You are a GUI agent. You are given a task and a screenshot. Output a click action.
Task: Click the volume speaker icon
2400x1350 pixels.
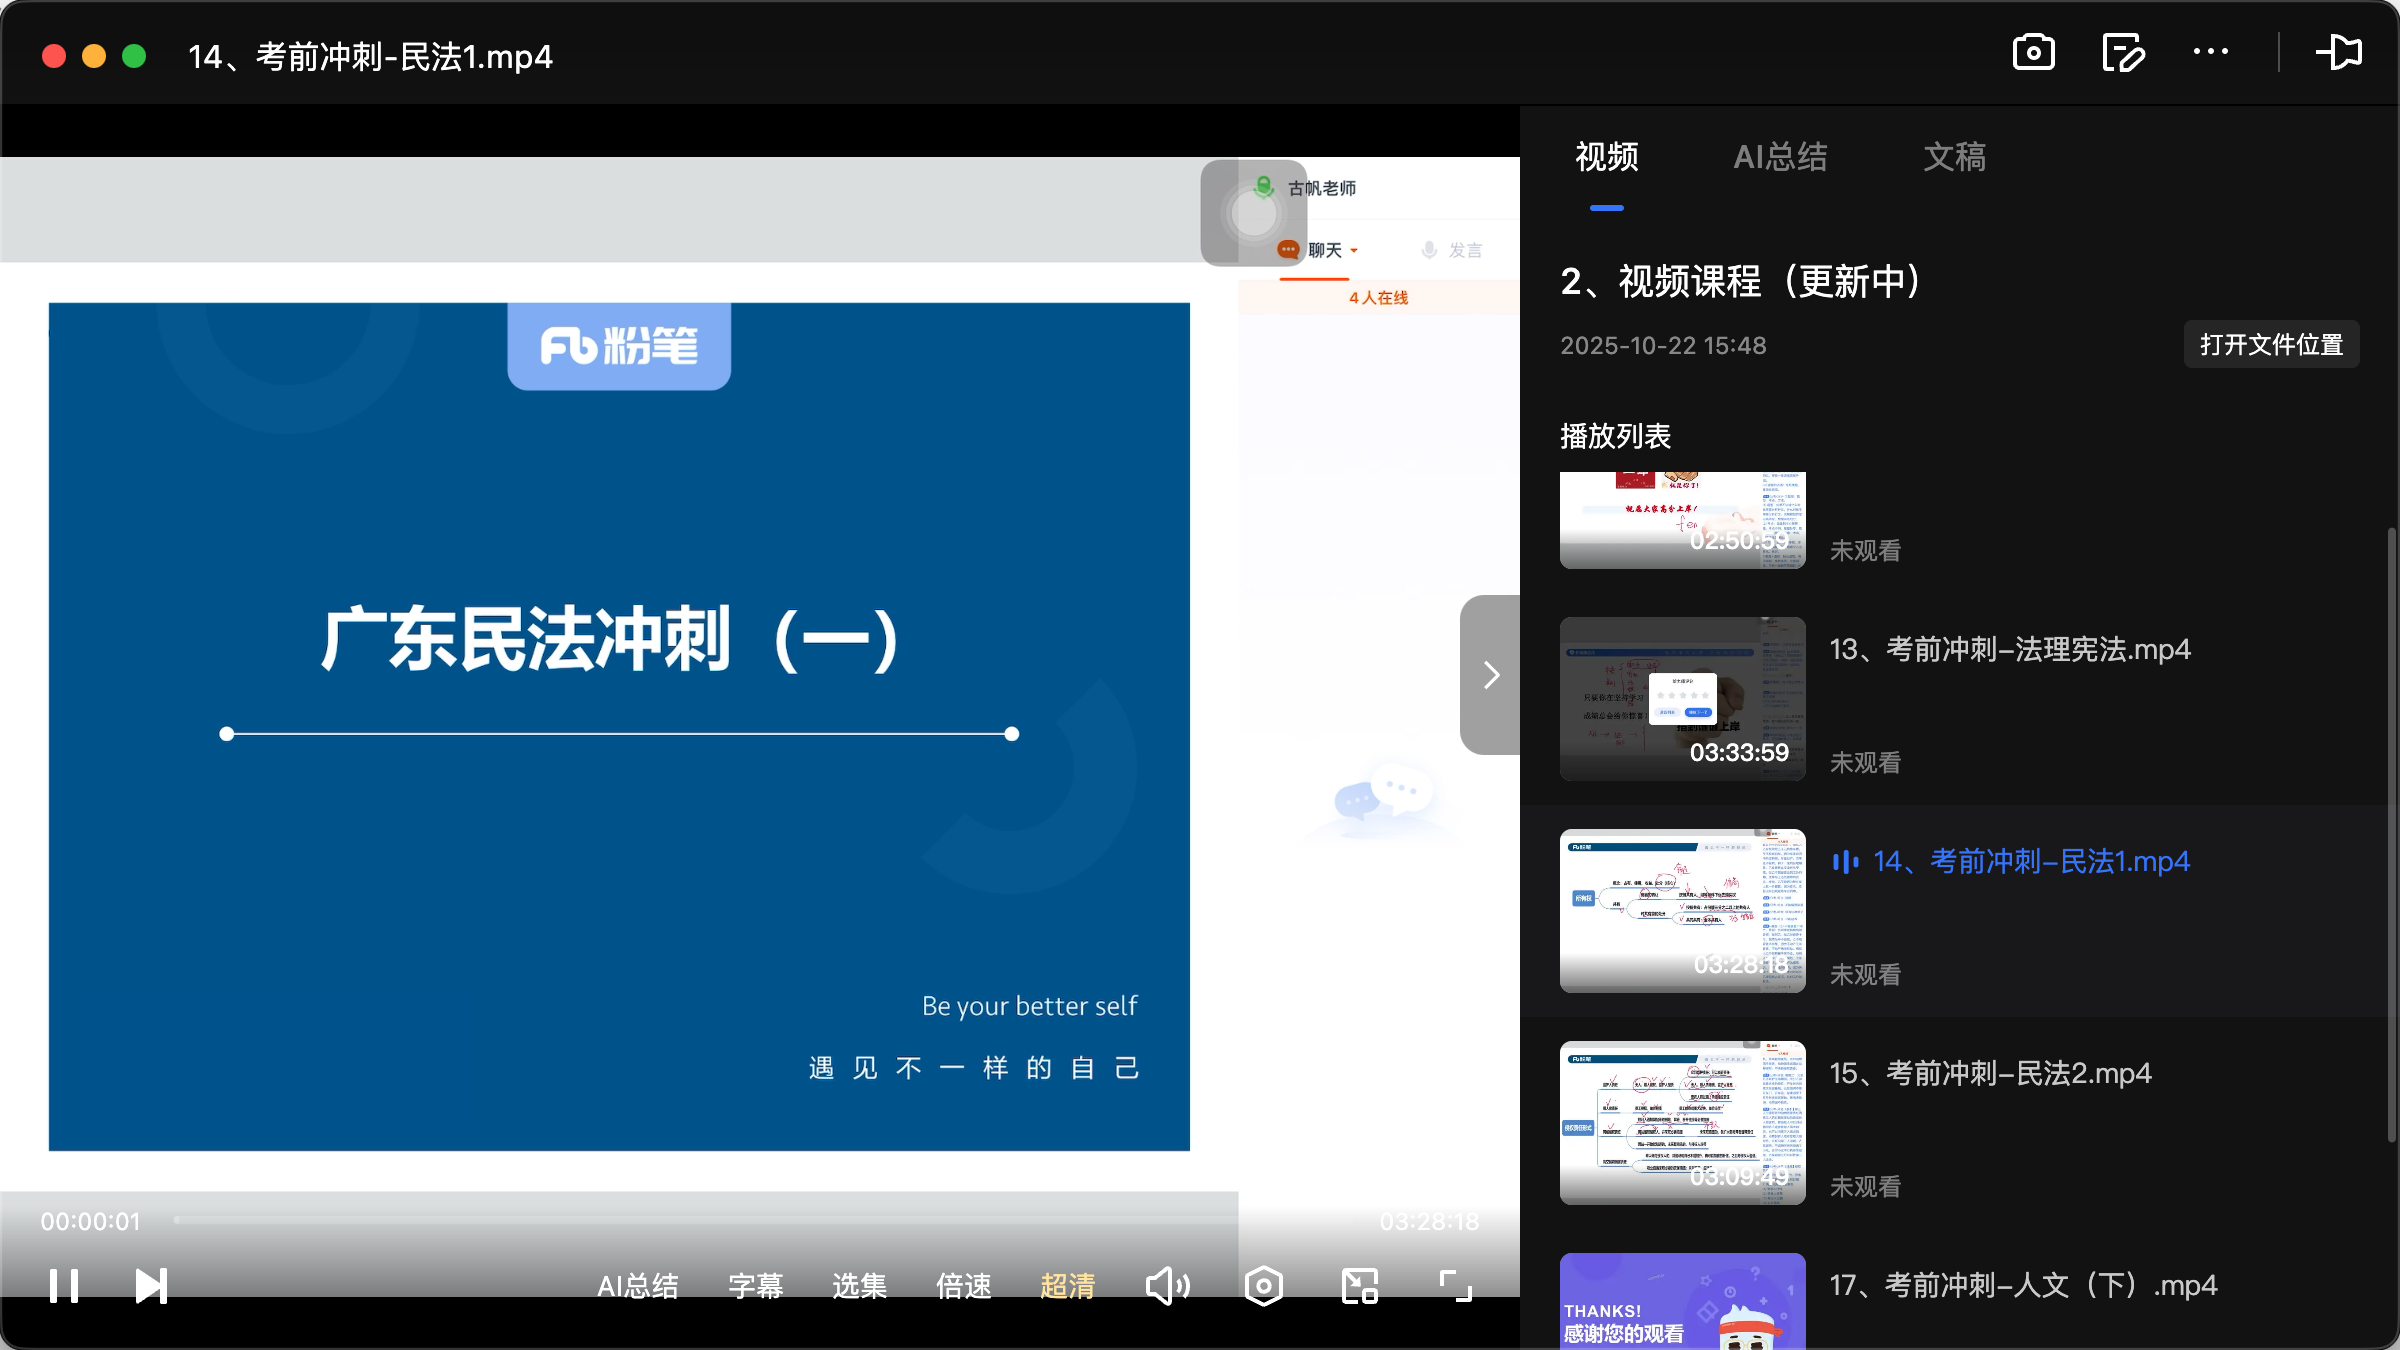click(1167, 1286)
